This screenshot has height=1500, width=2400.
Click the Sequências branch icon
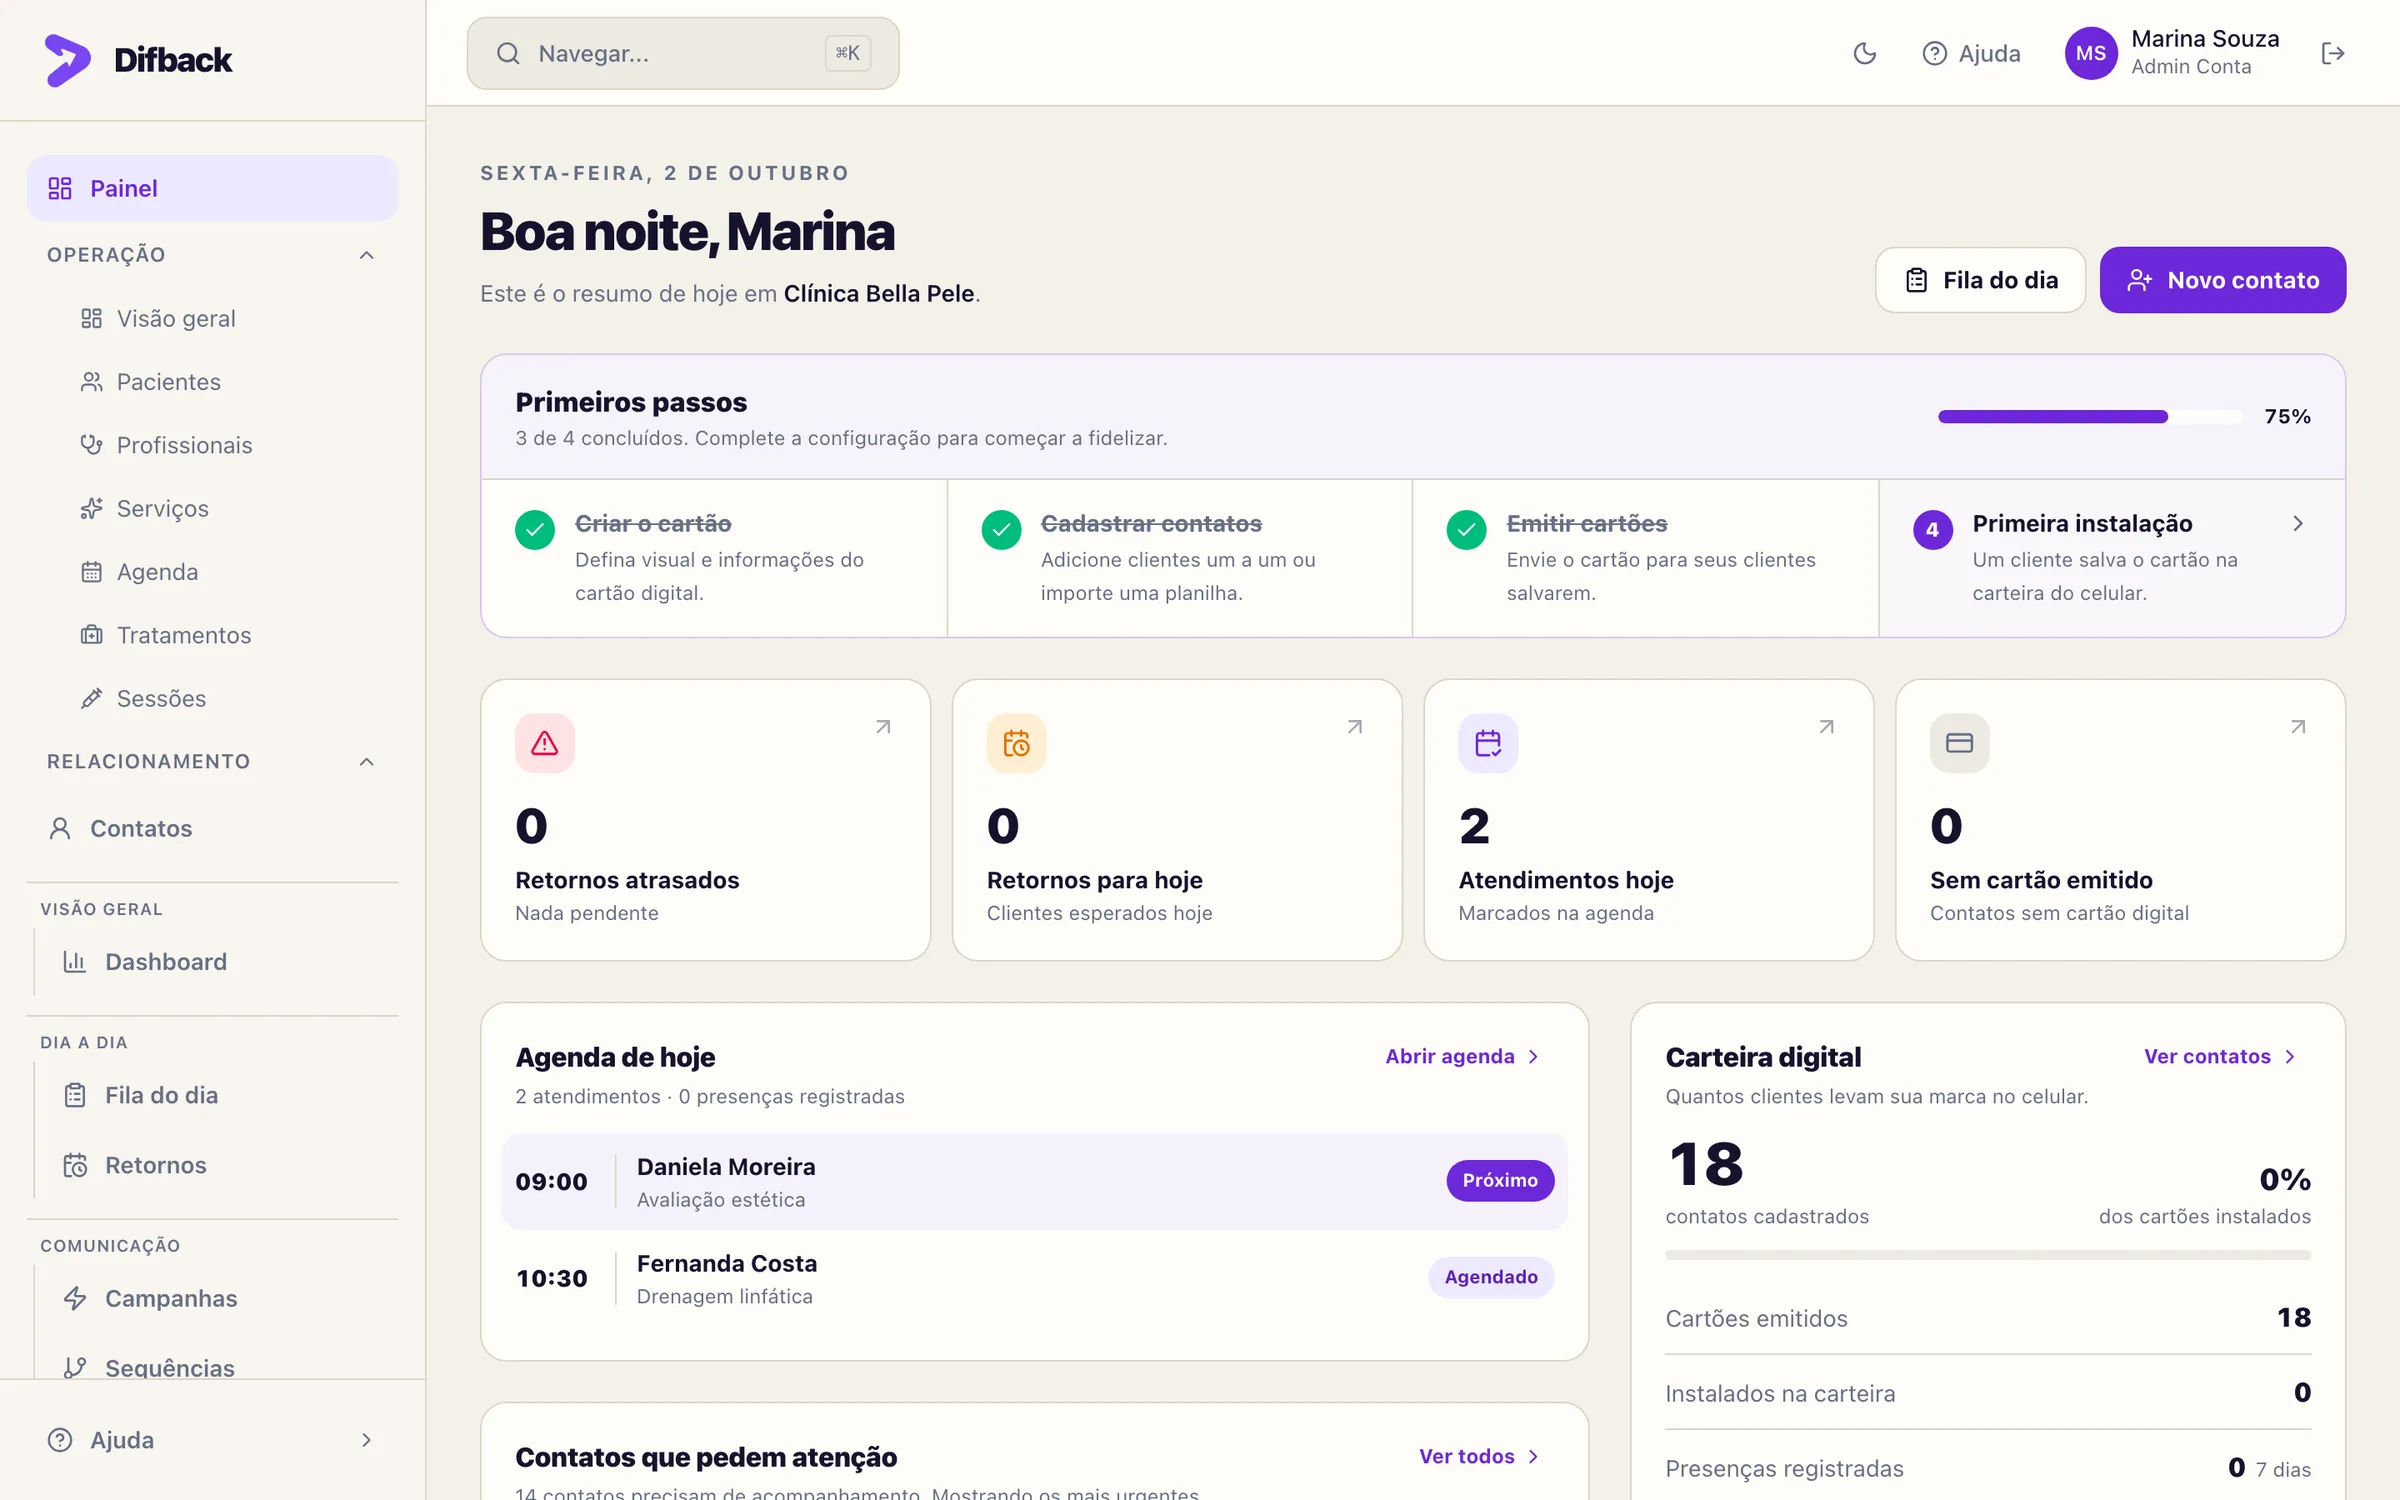75,1368
